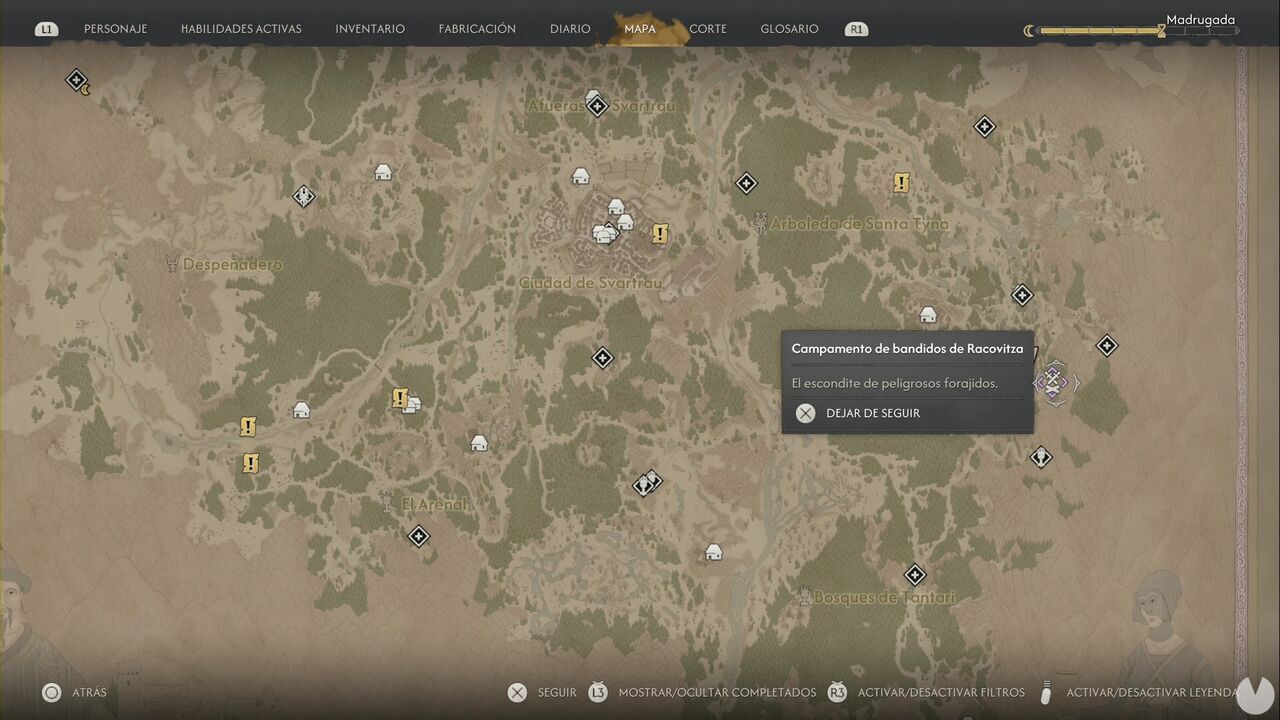Switch to HABILIDADES ACTIVAS tab
This screenshot has height=720, width=1280.
tap(241, 29)
